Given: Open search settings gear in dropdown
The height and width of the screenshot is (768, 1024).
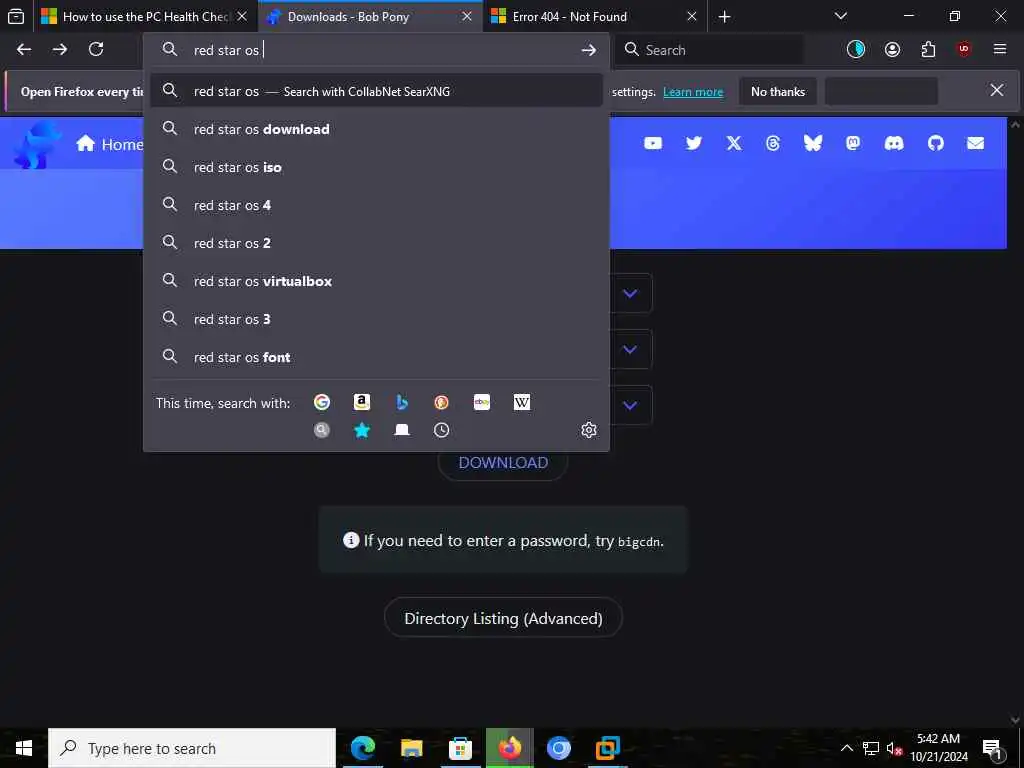Looking at the screenshot, I should (x=588, y=430).
